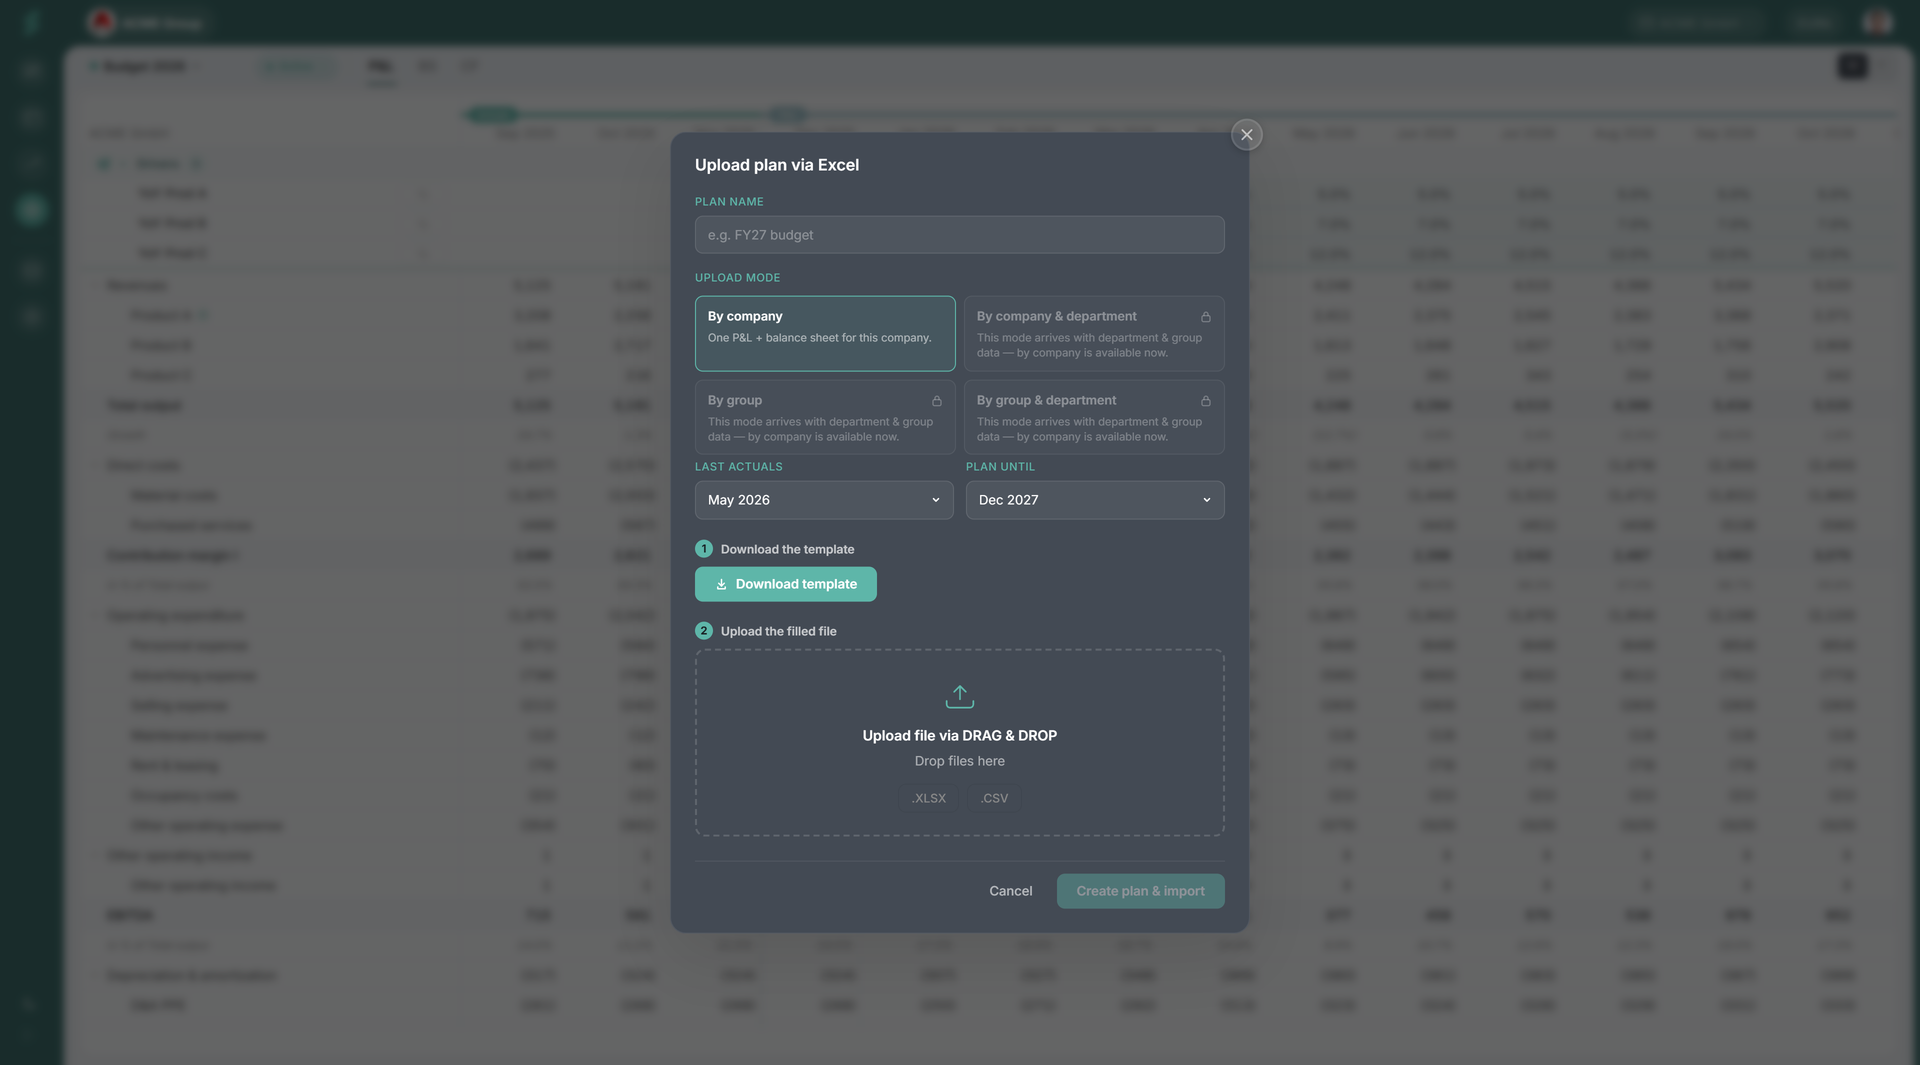Open the Plan Until Dec 2027 dropdown
The height and width of the screenshot is (1065, 1920).
1094,500
